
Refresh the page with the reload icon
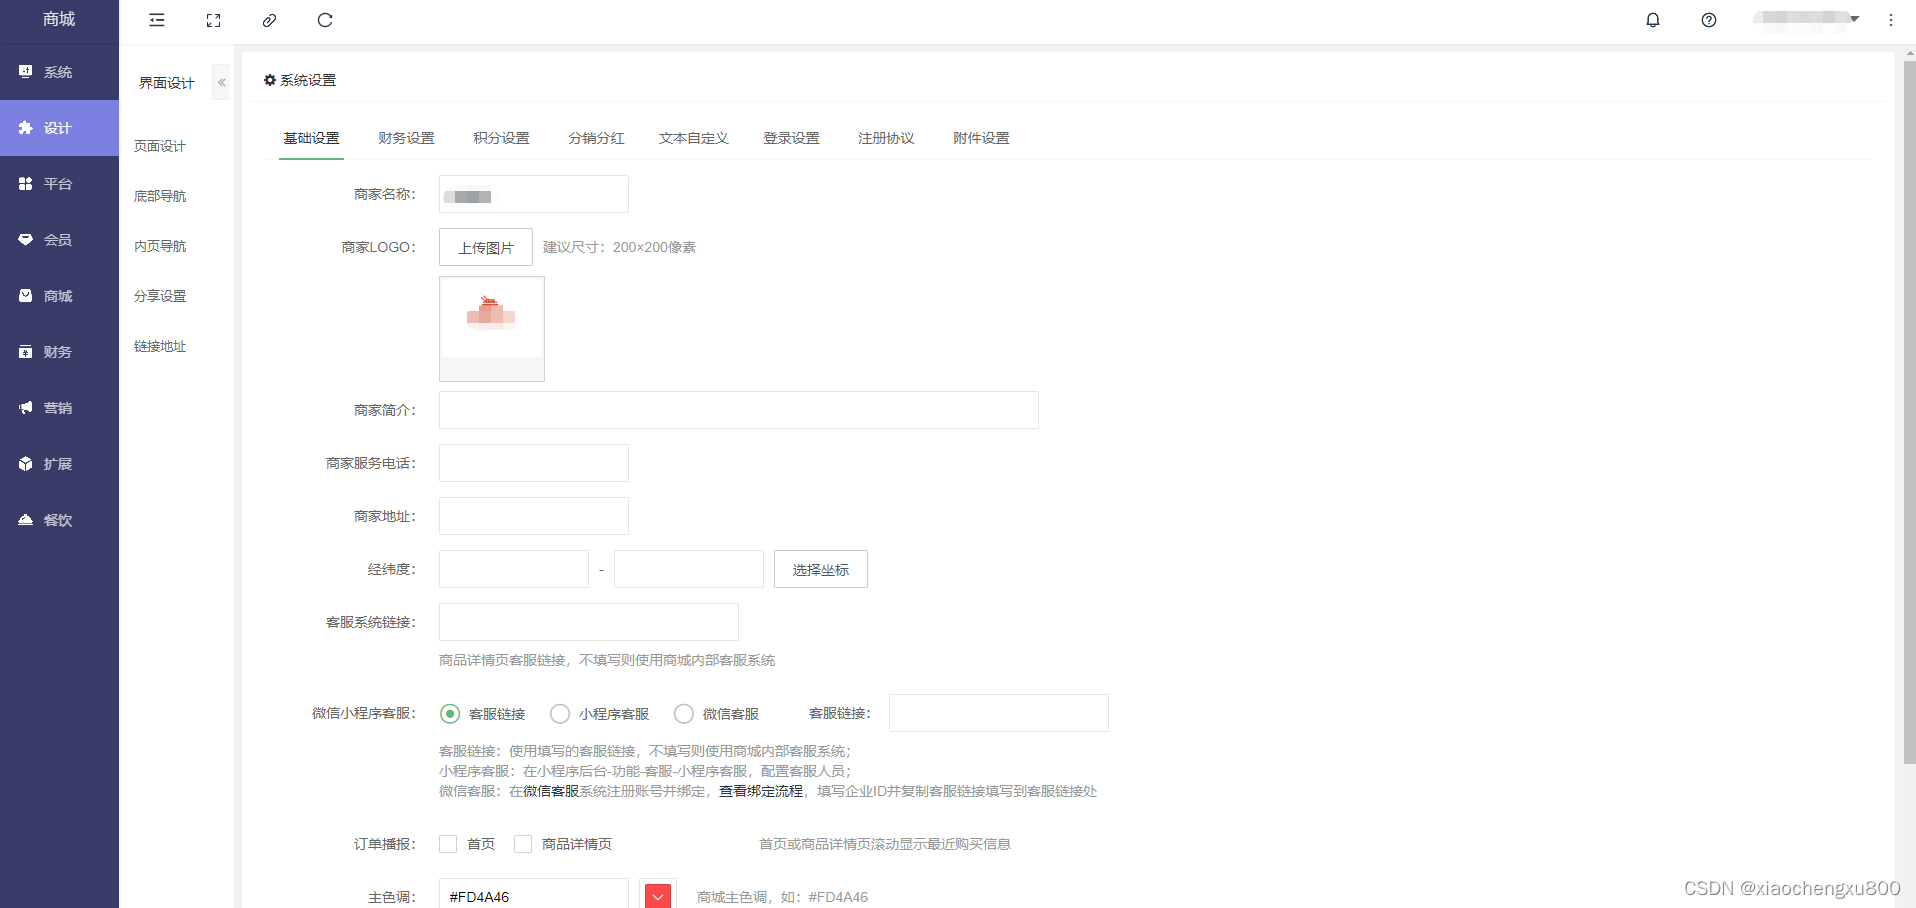click(x=325, y=20)
